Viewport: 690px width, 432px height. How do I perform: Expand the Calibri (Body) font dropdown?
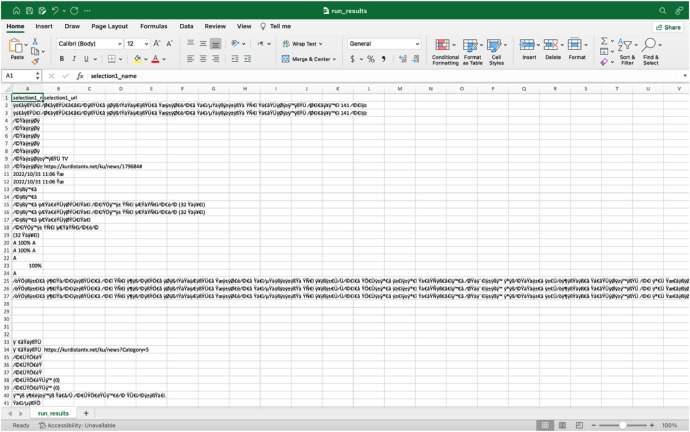[119, 44]
